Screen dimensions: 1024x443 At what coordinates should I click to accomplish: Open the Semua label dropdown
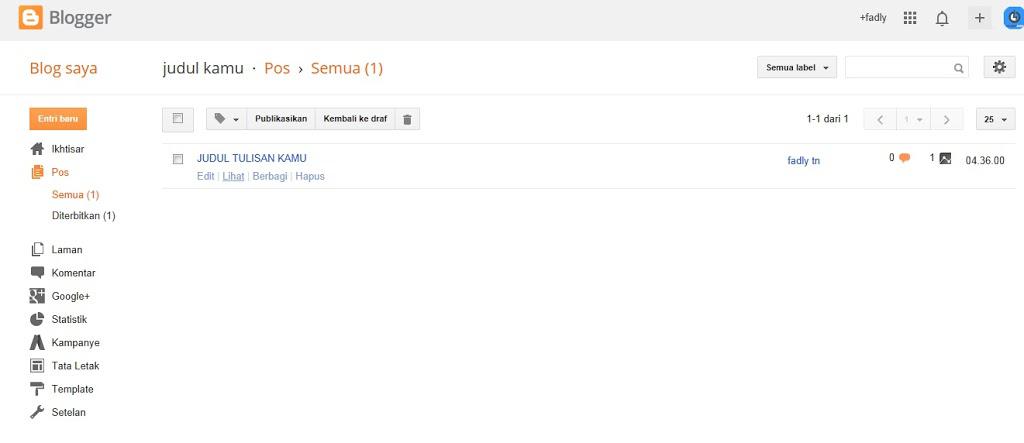(x=797, y=68)
